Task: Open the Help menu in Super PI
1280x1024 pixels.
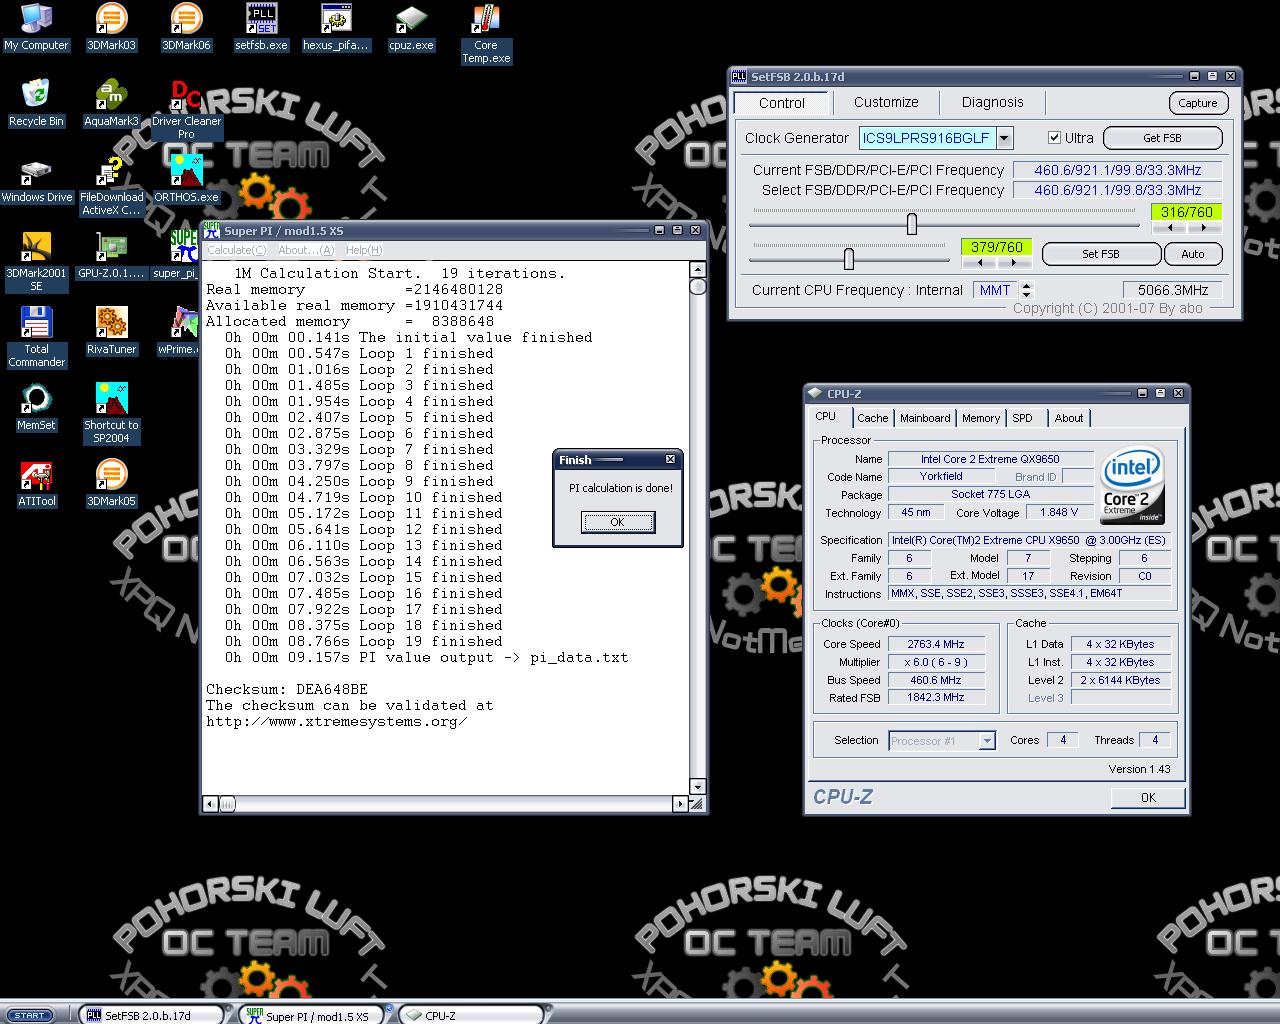Action: tap(364, 250)
